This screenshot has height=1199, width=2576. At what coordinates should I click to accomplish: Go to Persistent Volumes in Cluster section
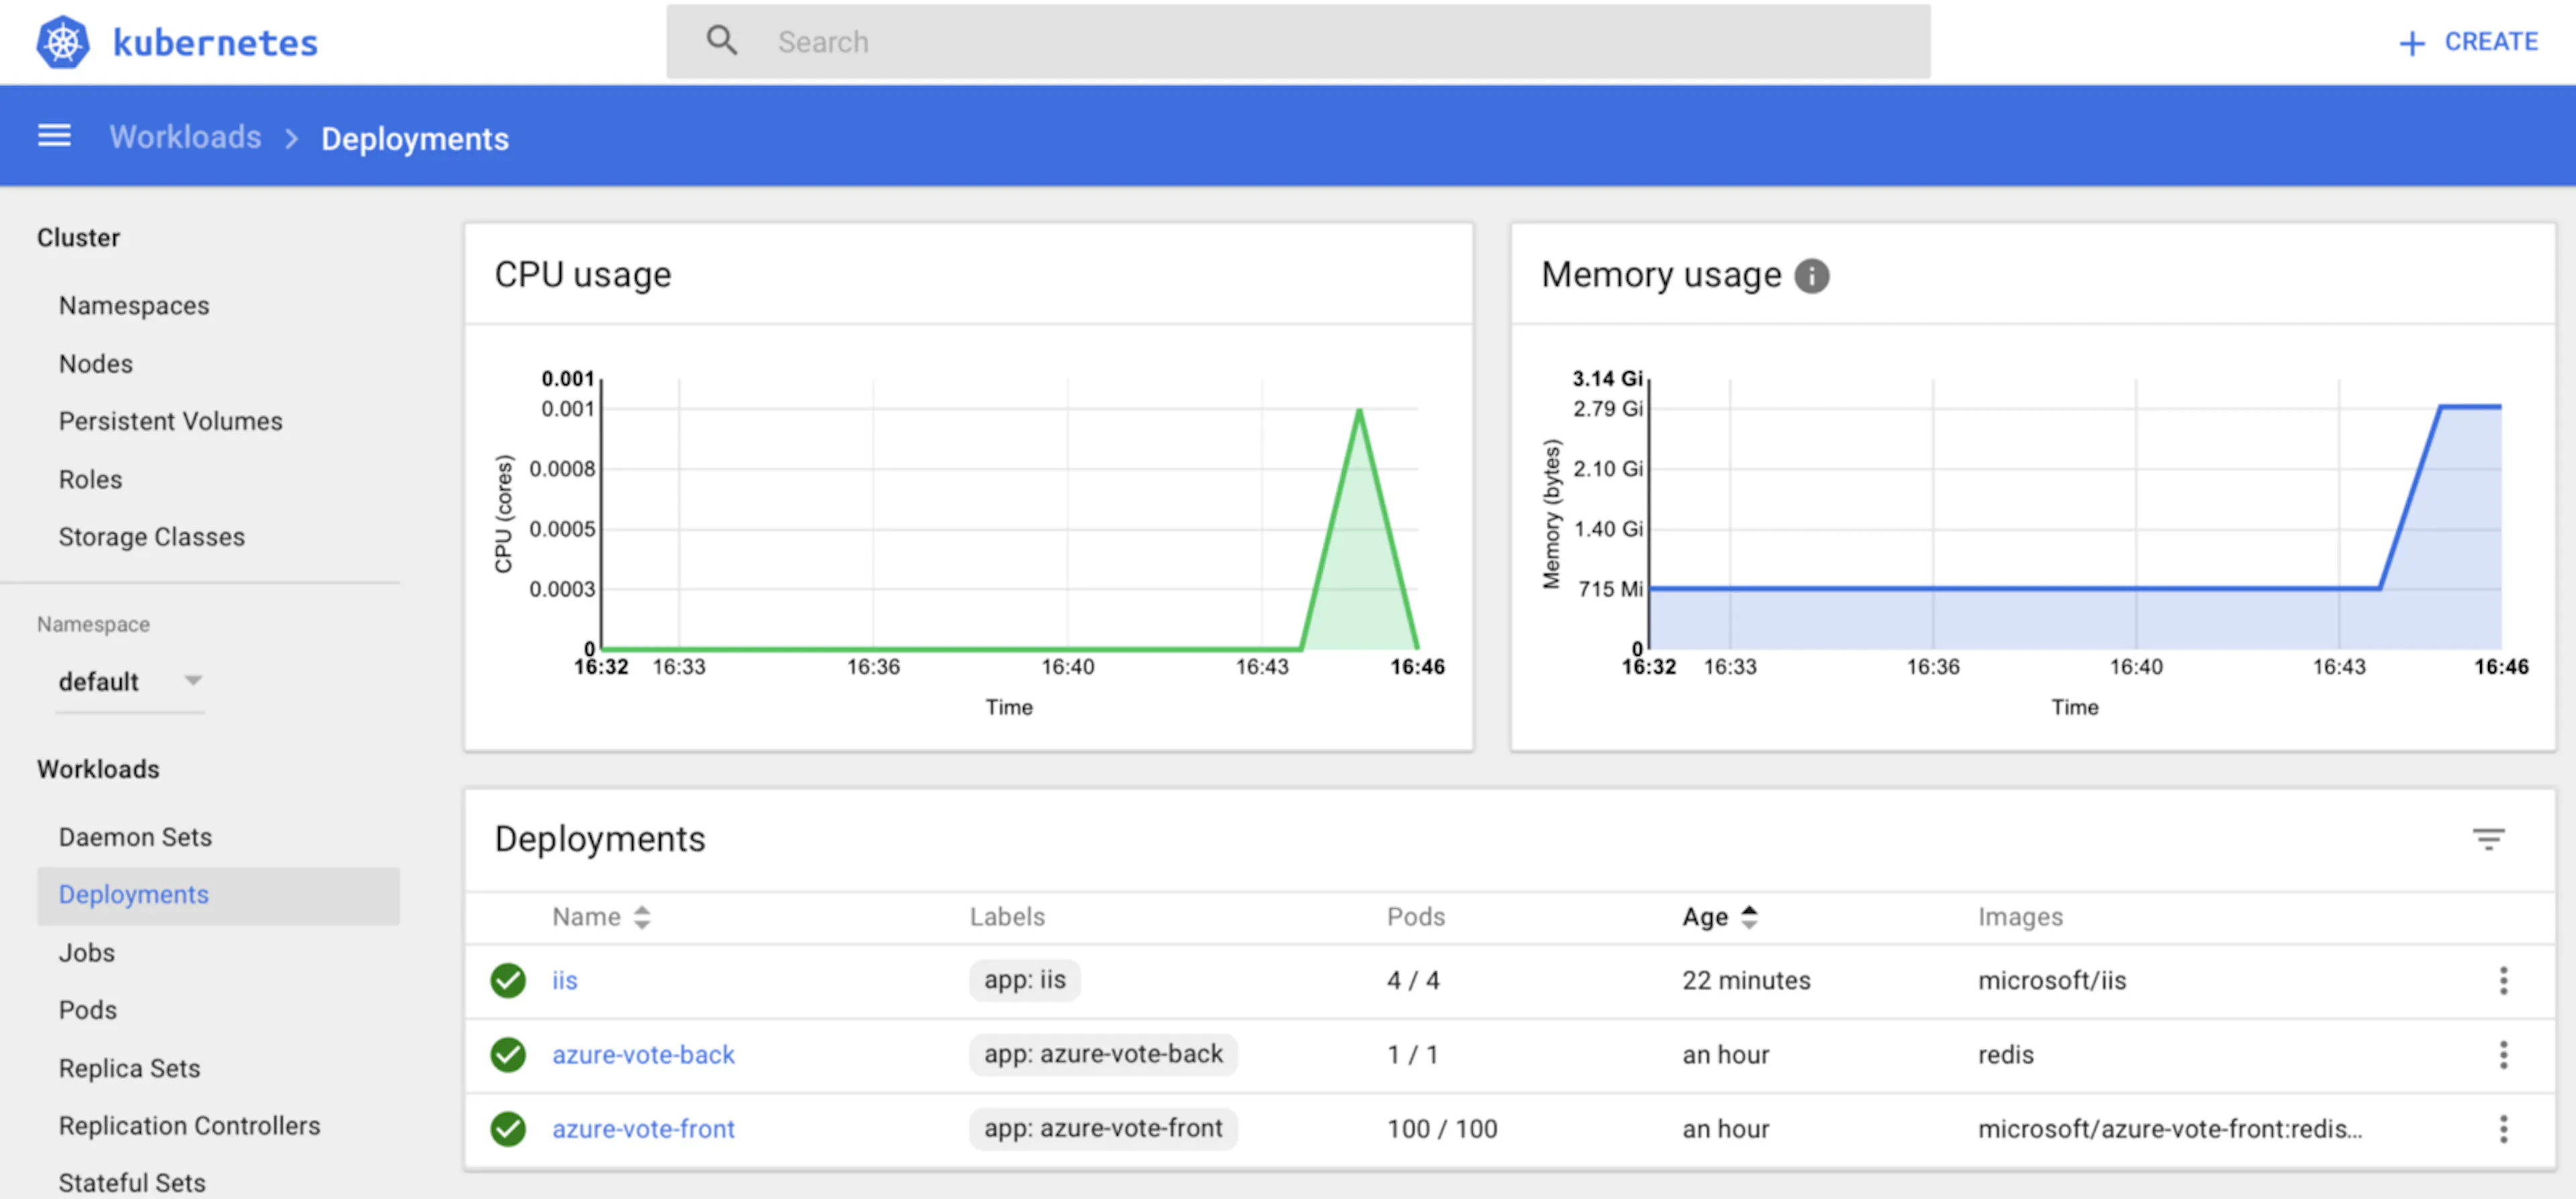click(x=170, y=421)
